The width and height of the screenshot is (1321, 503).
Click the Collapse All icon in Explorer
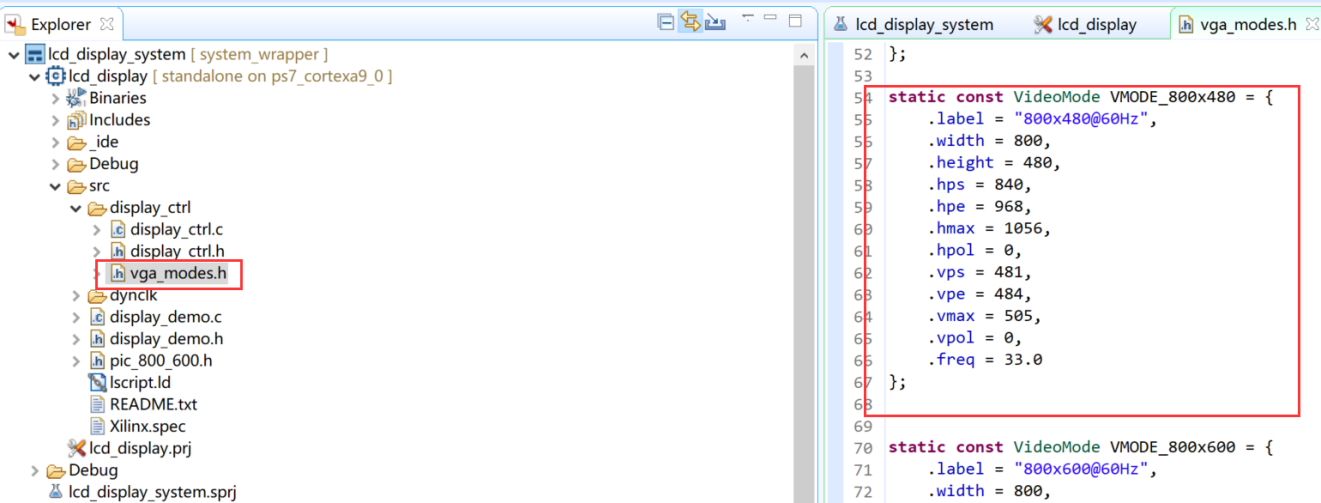tap(666, 22)
